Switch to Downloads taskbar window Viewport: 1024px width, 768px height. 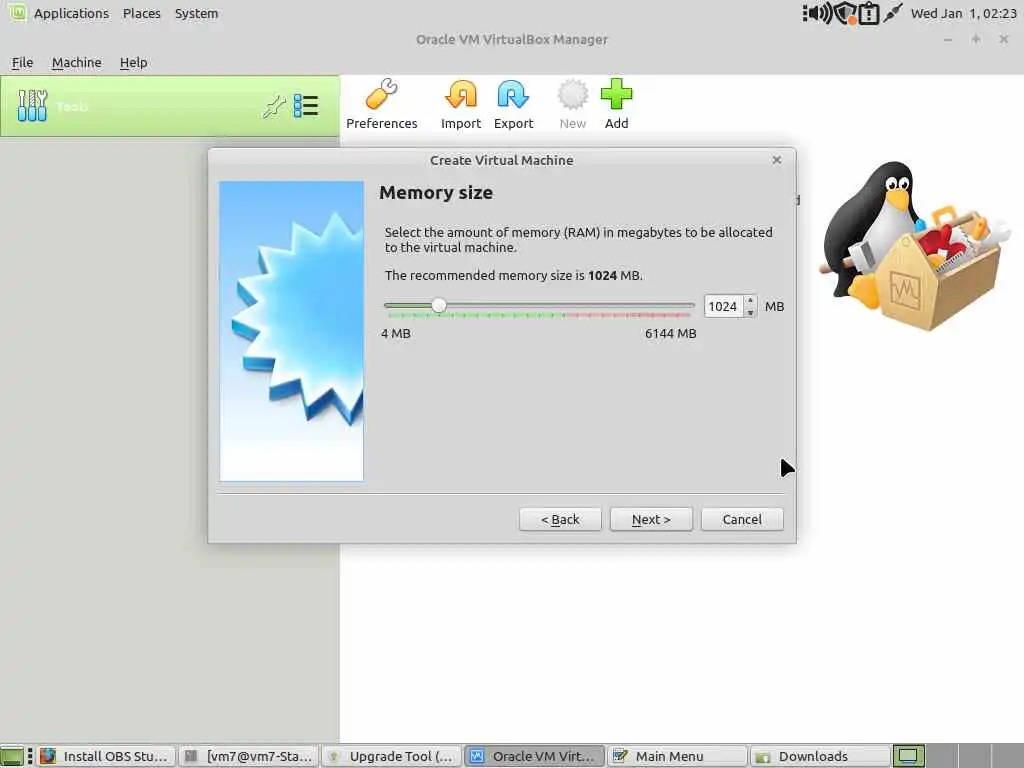pyautogui.click(x=820, y=756)
